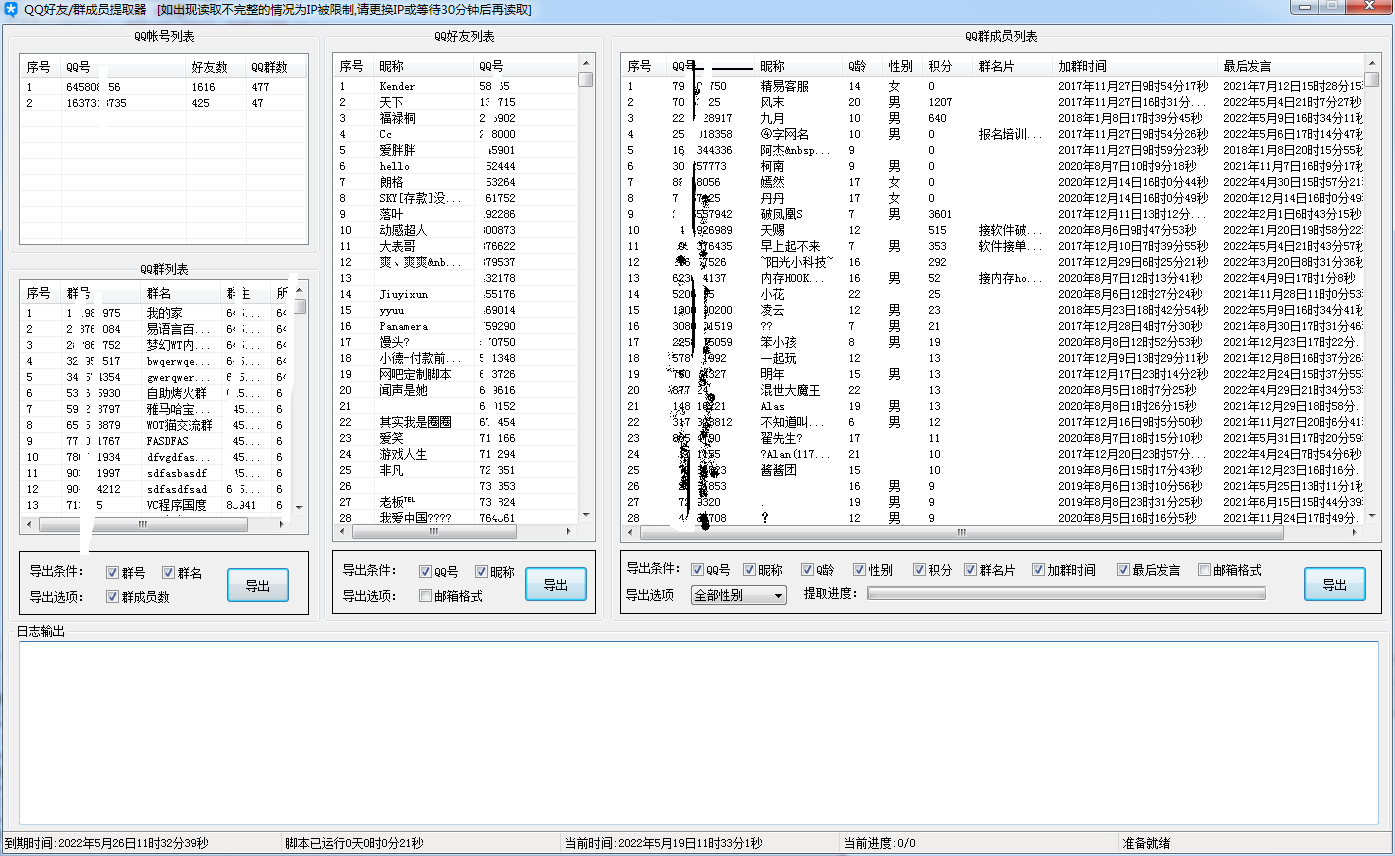This screenshot has width=1395, height=856.
Task: Select member 精易客服 in member list
Action: click(994, 86)
